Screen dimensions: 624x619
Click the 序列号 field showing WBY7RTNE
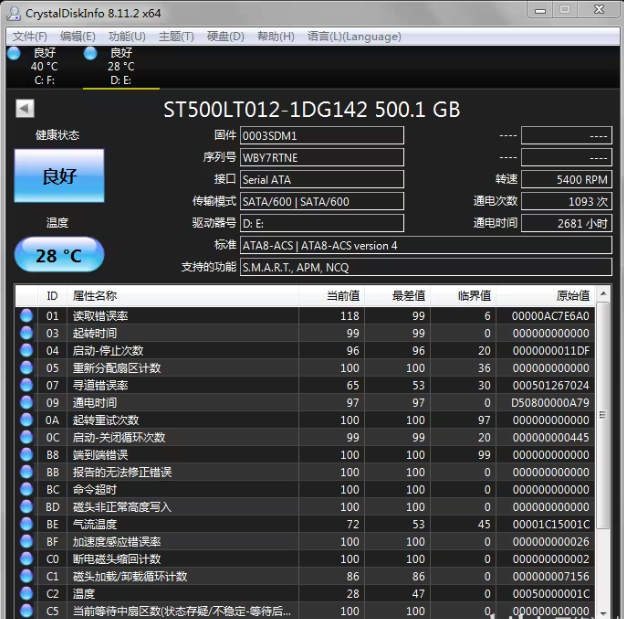click(x=322, y=158)
